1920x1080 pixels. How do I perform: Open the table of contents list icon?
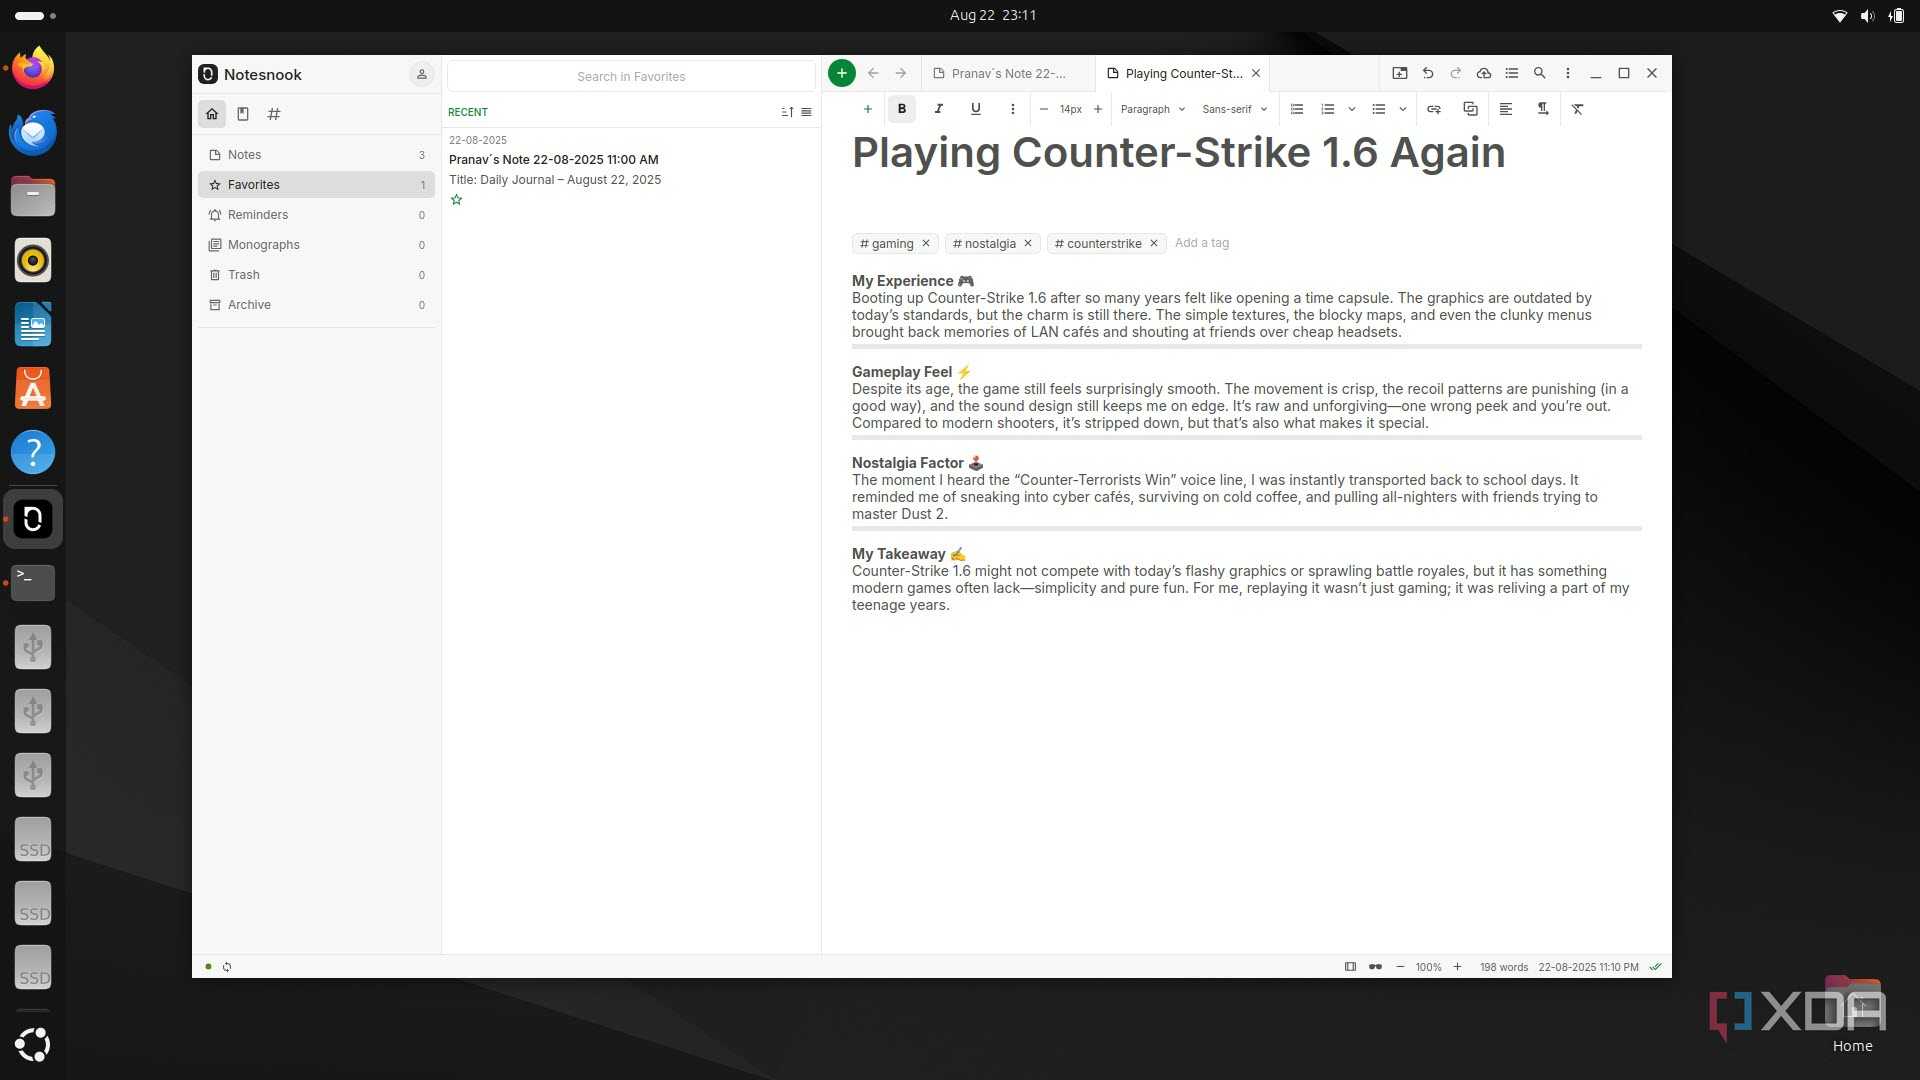(x=1511, y=73)
